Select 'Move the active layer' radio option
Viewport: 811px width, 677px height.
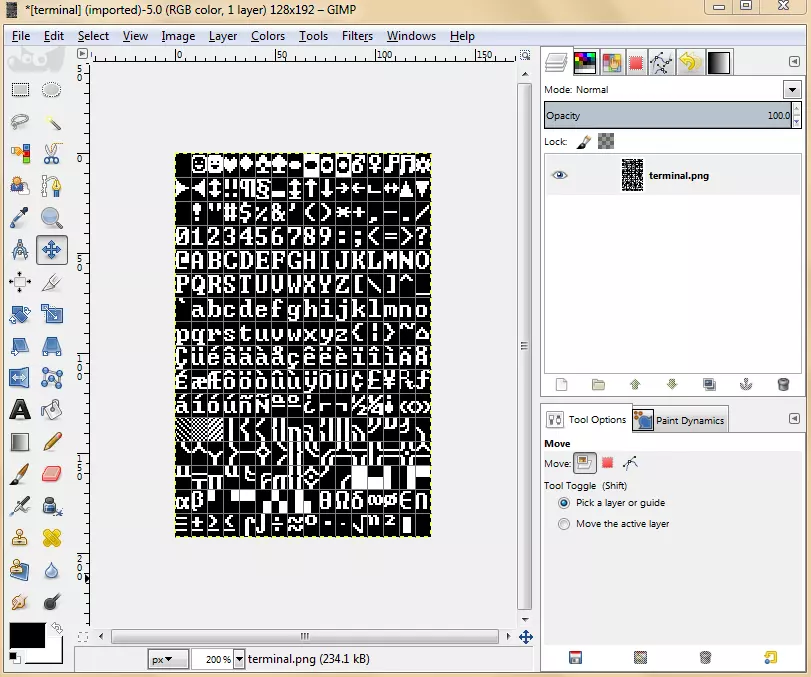point(565,524)
